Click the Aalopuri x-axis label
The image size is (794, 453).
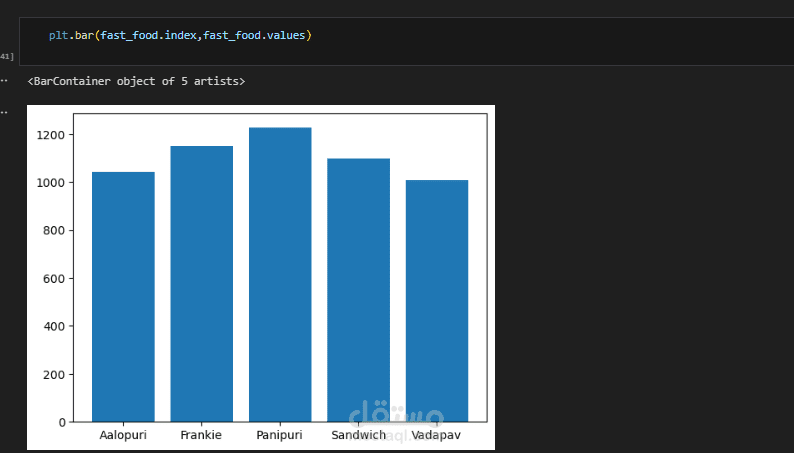(x=123, y=436)
